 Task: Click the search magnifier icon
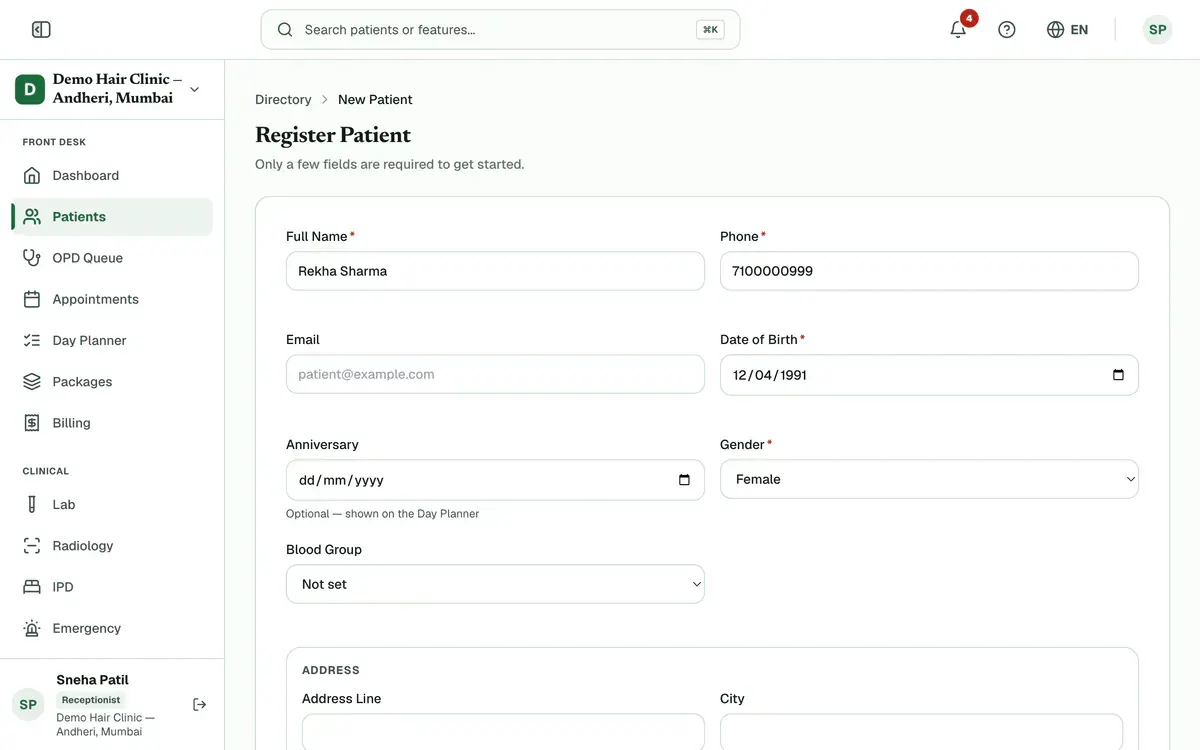(285, 30)
